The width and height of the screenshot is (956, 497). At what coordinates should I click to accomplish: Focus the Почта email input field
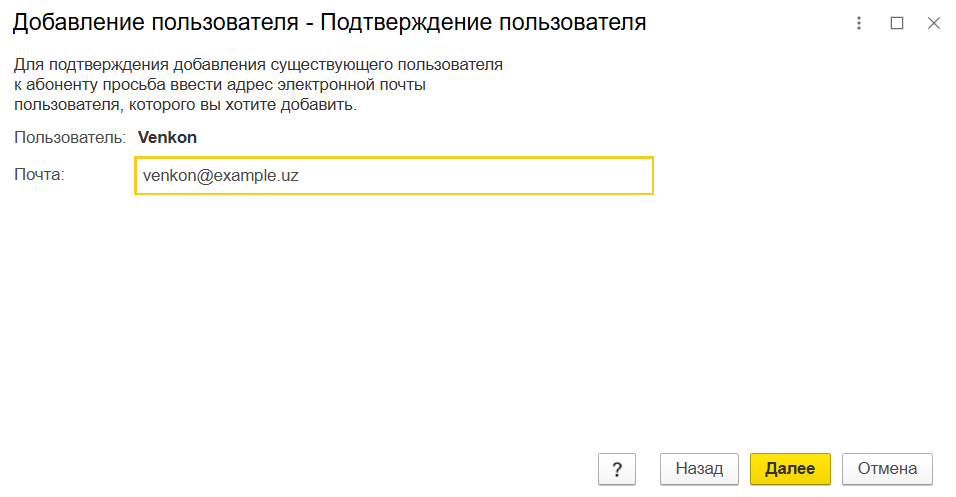(393, 175)
